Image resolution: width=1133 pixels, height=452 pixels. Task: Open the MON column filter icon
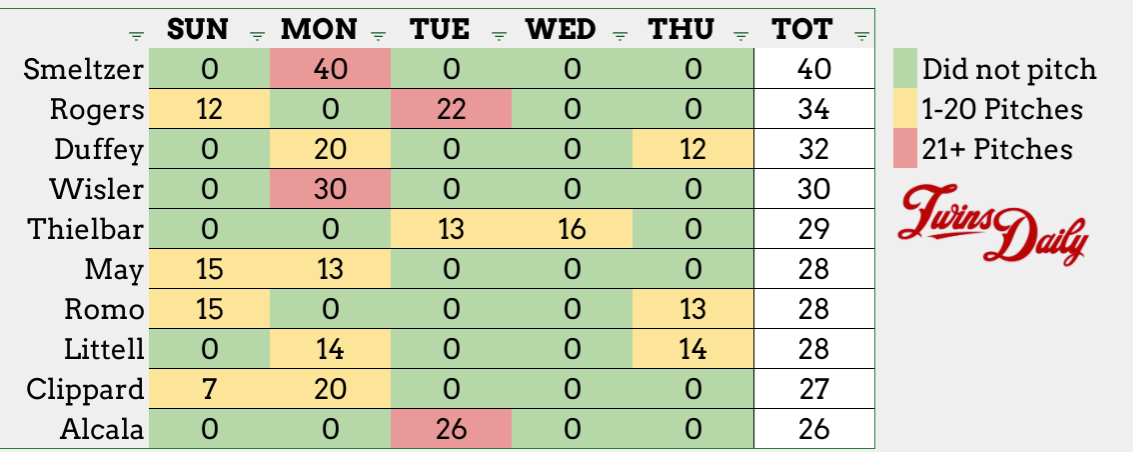click(x=378, y=36)
